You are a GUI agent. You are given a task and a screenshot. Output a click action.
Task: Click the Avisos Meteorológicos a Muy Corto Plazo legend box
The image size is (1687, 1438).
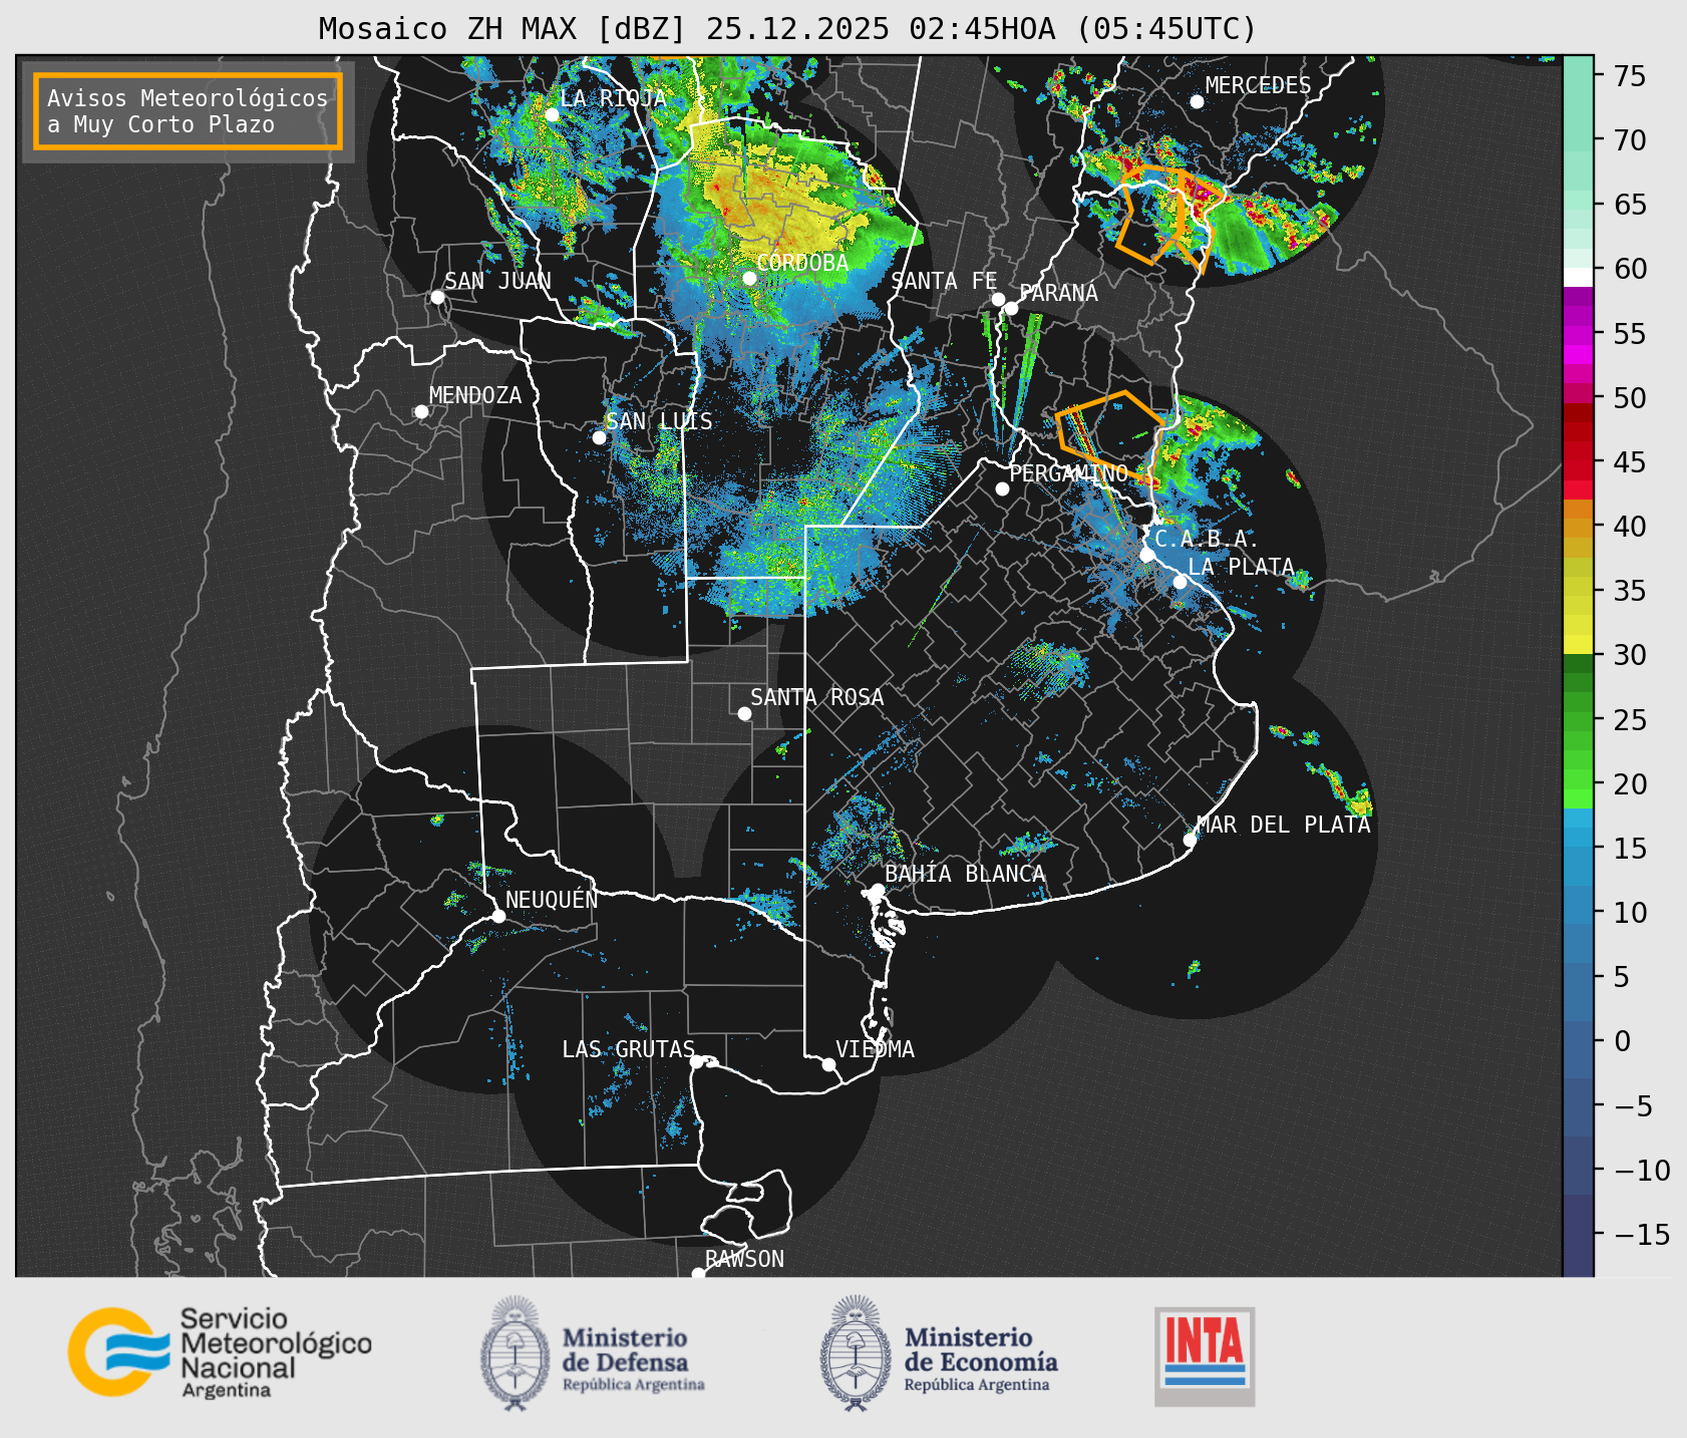pos(188,111)
